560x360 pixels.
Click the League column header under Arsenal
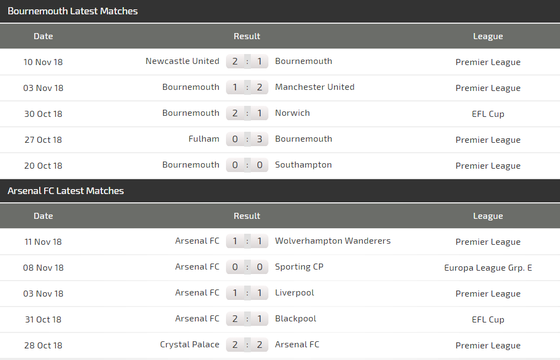[x=488, y=216]
